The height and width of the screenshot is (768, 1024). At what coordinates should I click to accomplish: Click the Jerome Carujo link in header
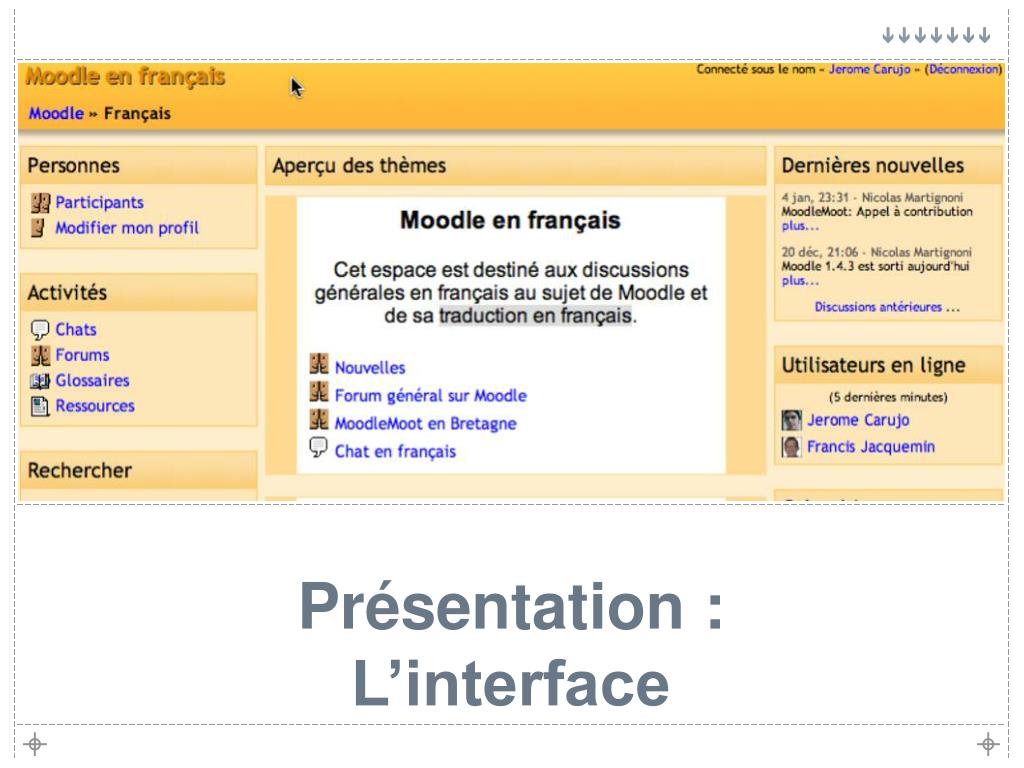[x=869, y=69]
